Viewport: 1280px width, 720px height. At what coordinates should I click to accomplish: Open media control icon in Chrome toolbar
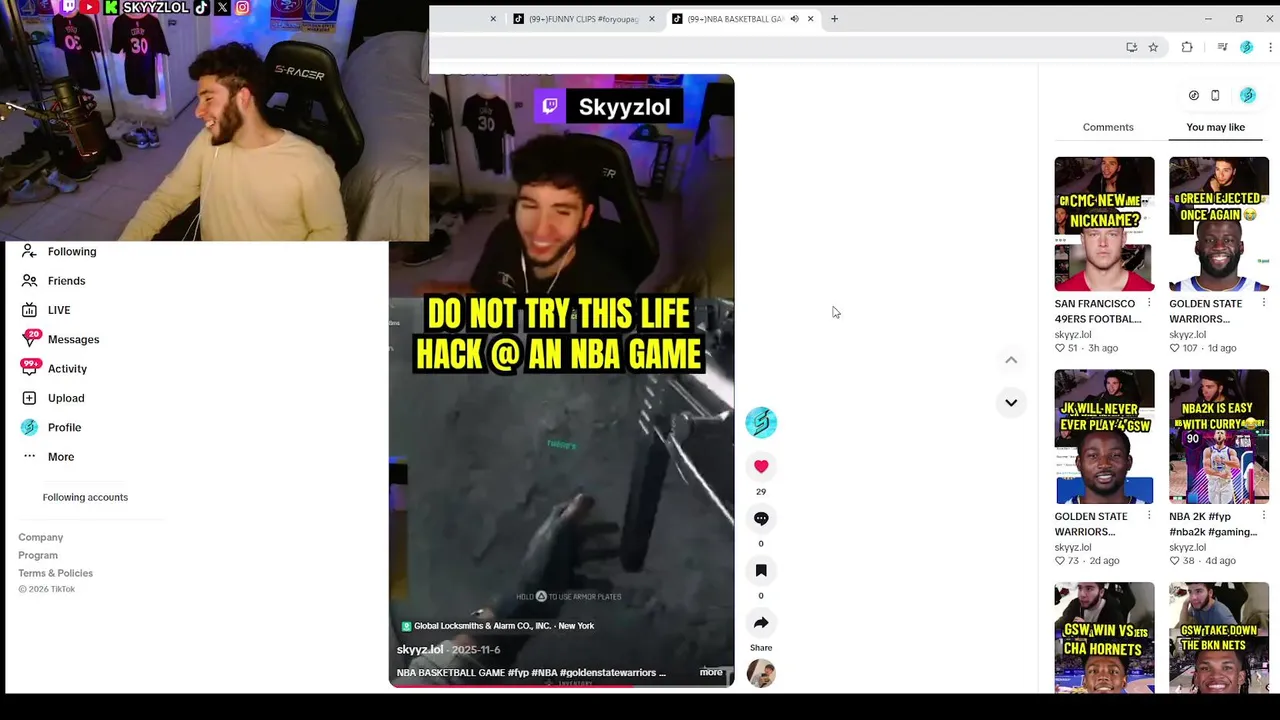click(x=1222, y=47)
